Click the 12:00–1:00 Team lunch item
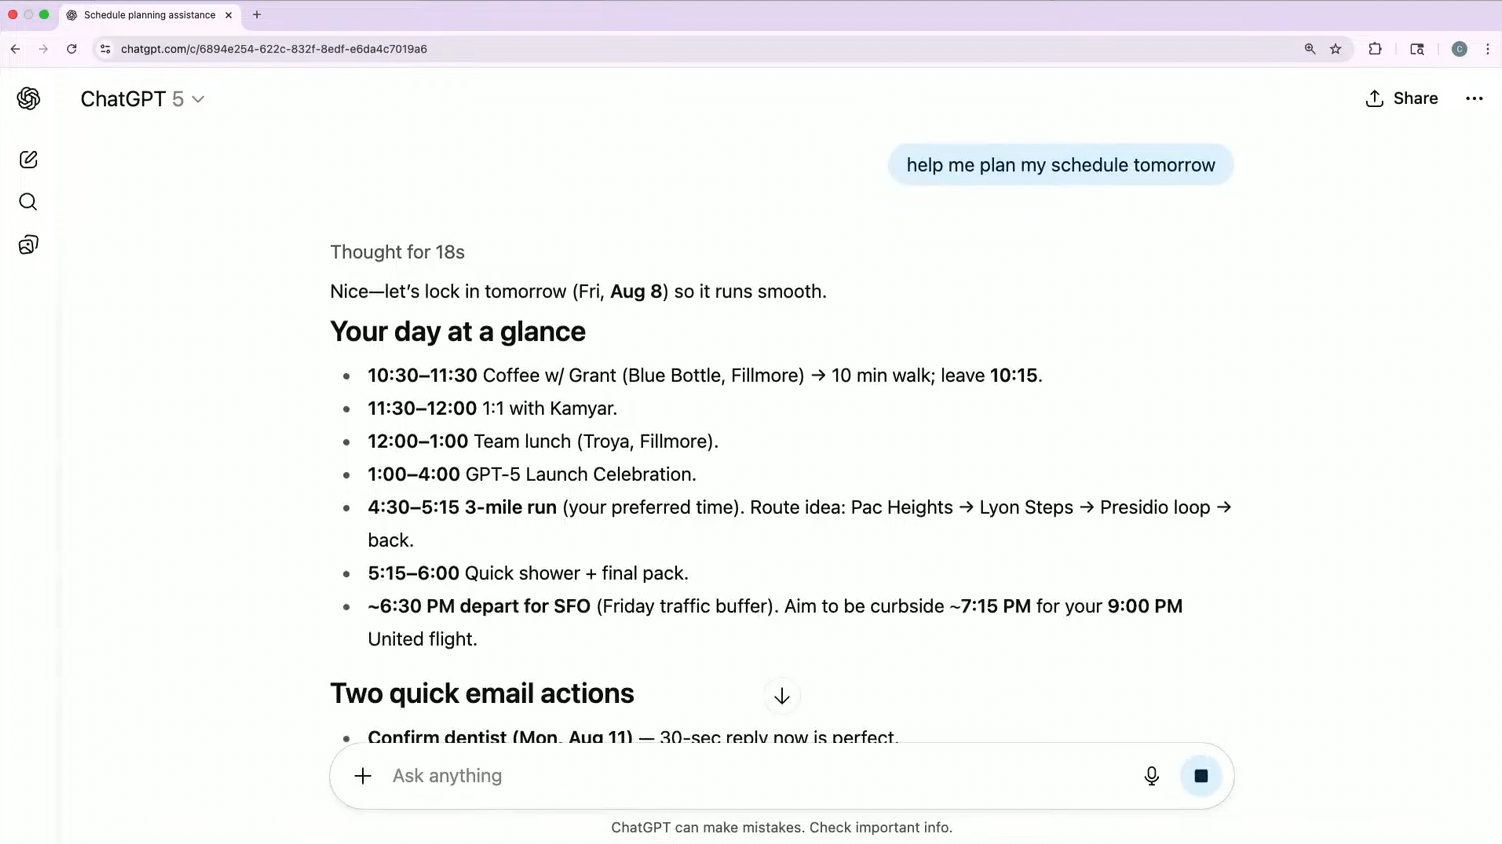Image resolution: width=1502 pixels, height=844 pixels. tap(543, 442)
